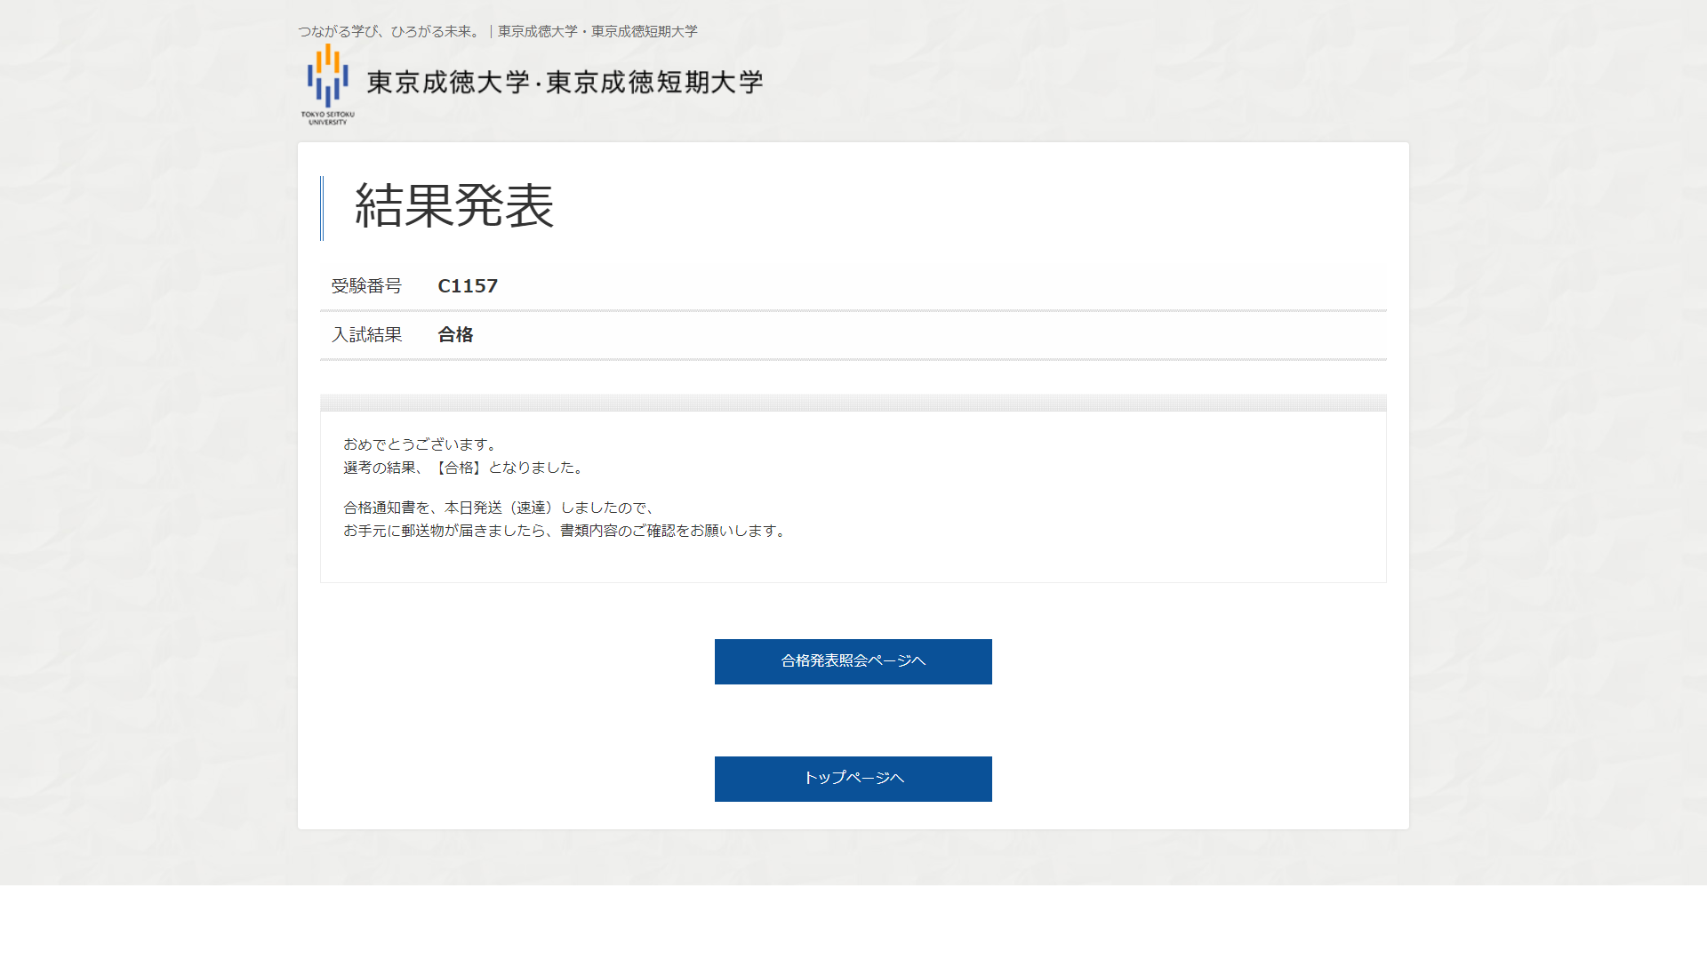1707x960 pixels.
Task: Click the おめでとうございます。 message line
Action: click(420, 444)
